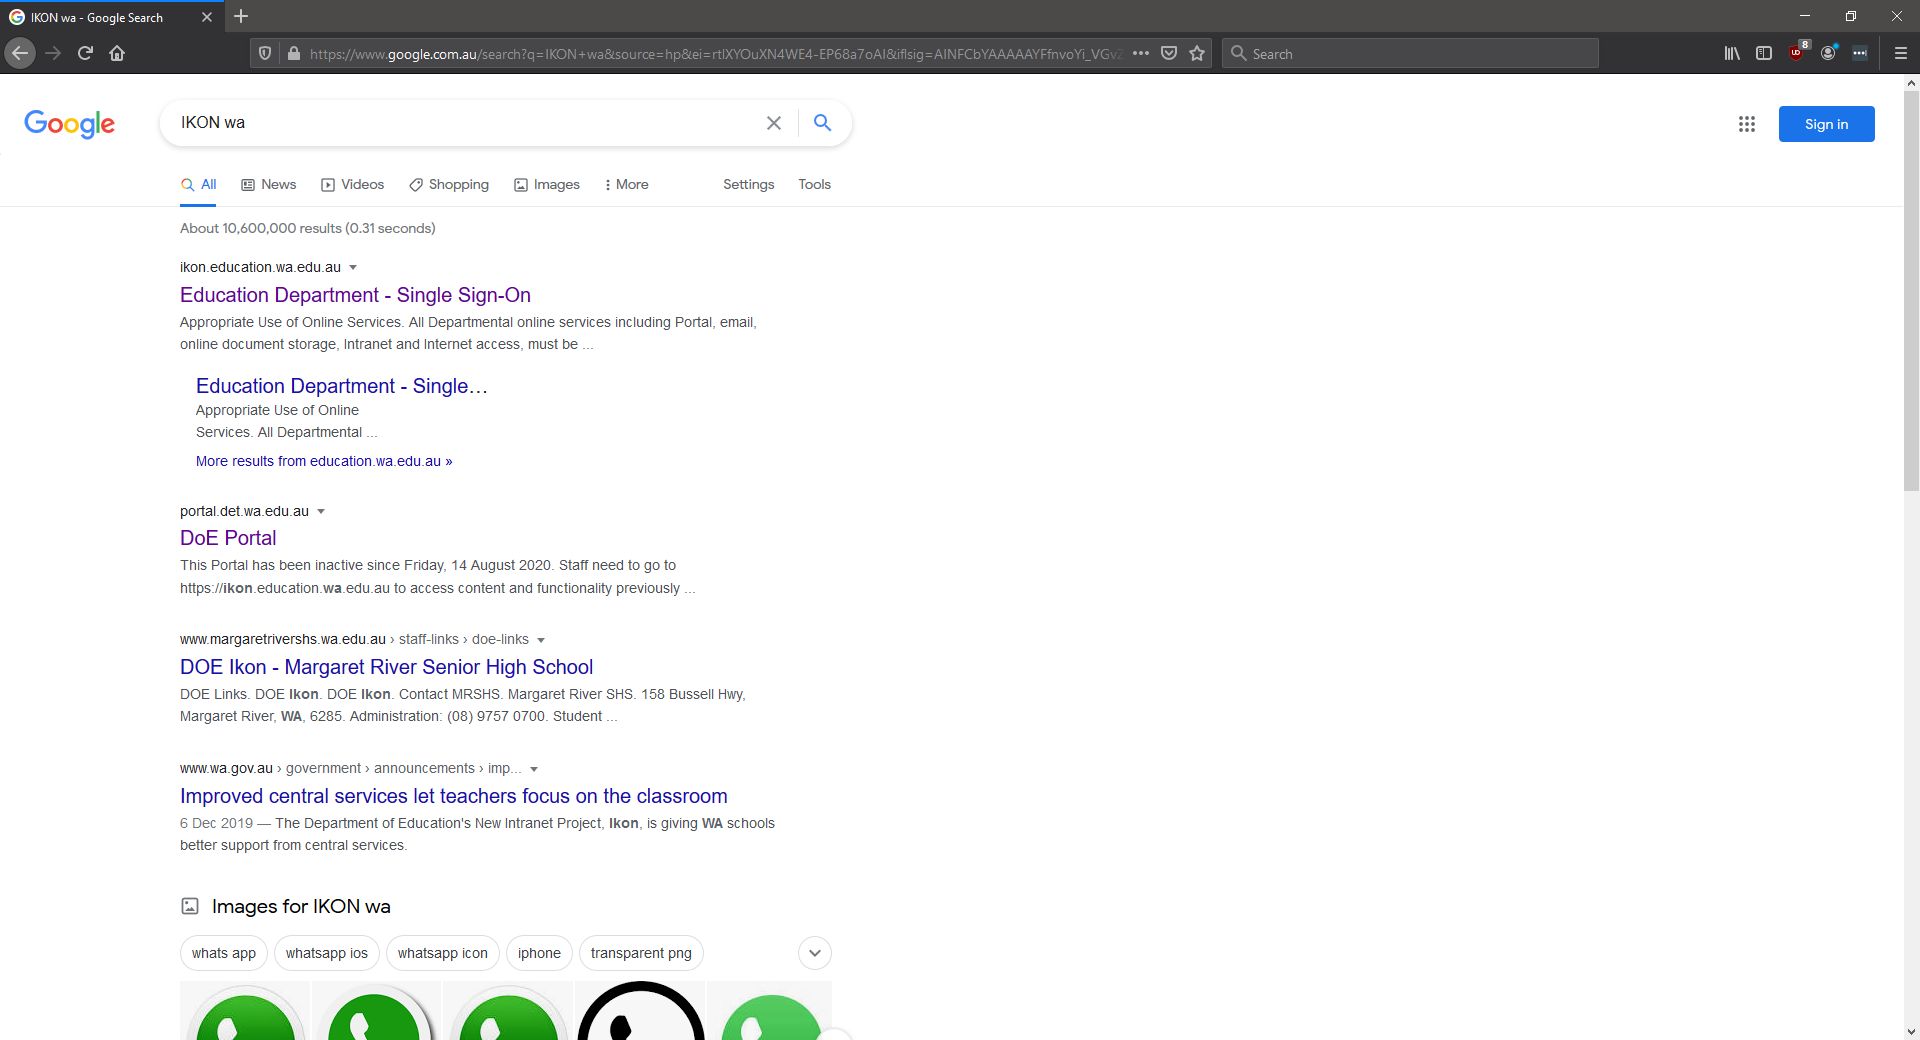Open search Tools options
1920x1040 pixels.
815,184
